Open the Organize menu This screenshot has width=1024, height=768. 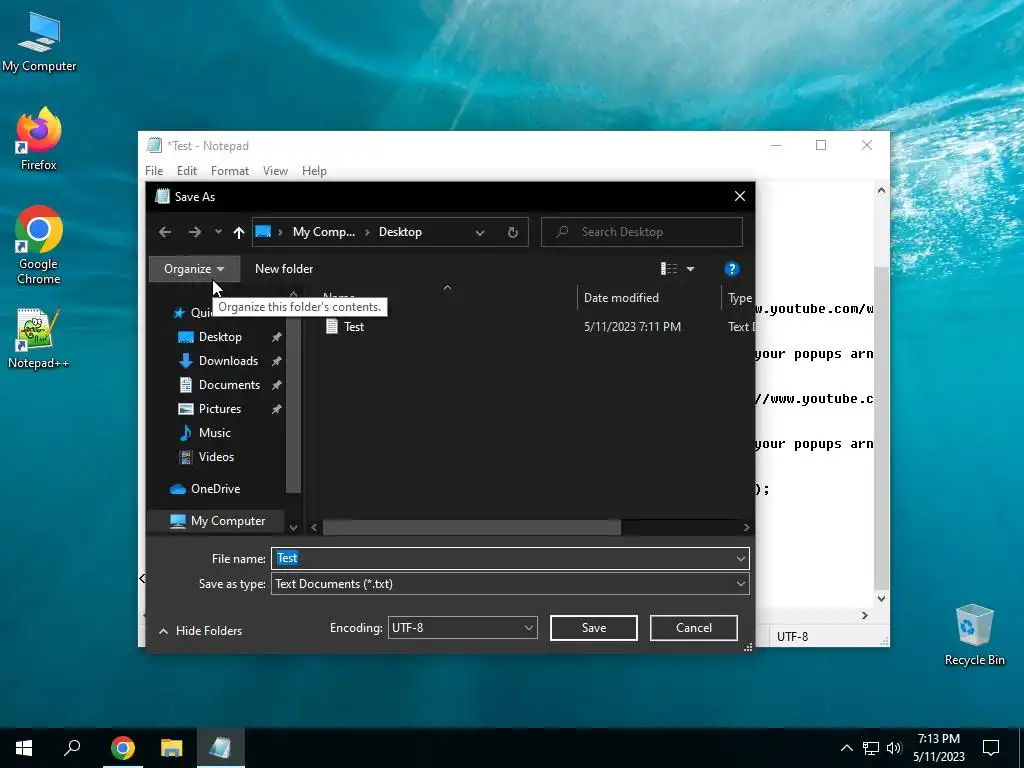click(194, 269)
